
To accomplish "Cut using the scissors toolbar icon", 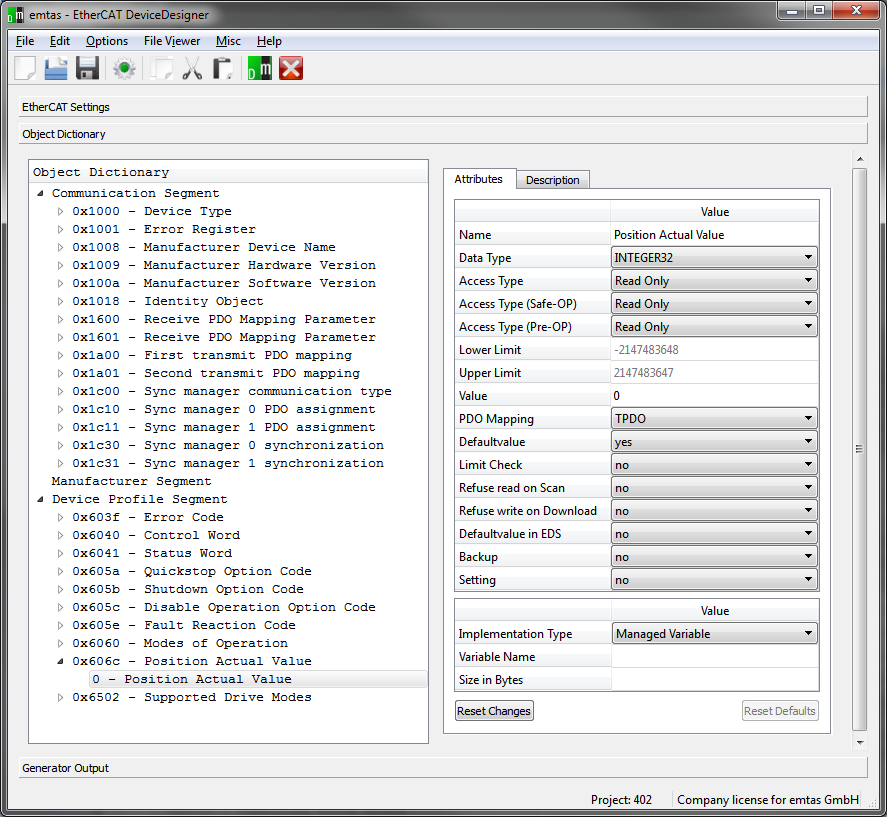I will (191, 68).
